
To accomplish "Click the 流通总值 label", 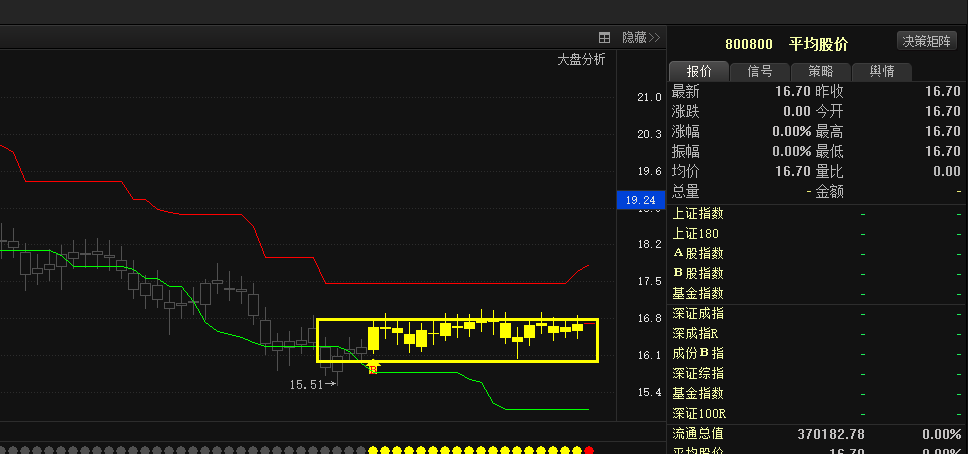I will [698, 434].
